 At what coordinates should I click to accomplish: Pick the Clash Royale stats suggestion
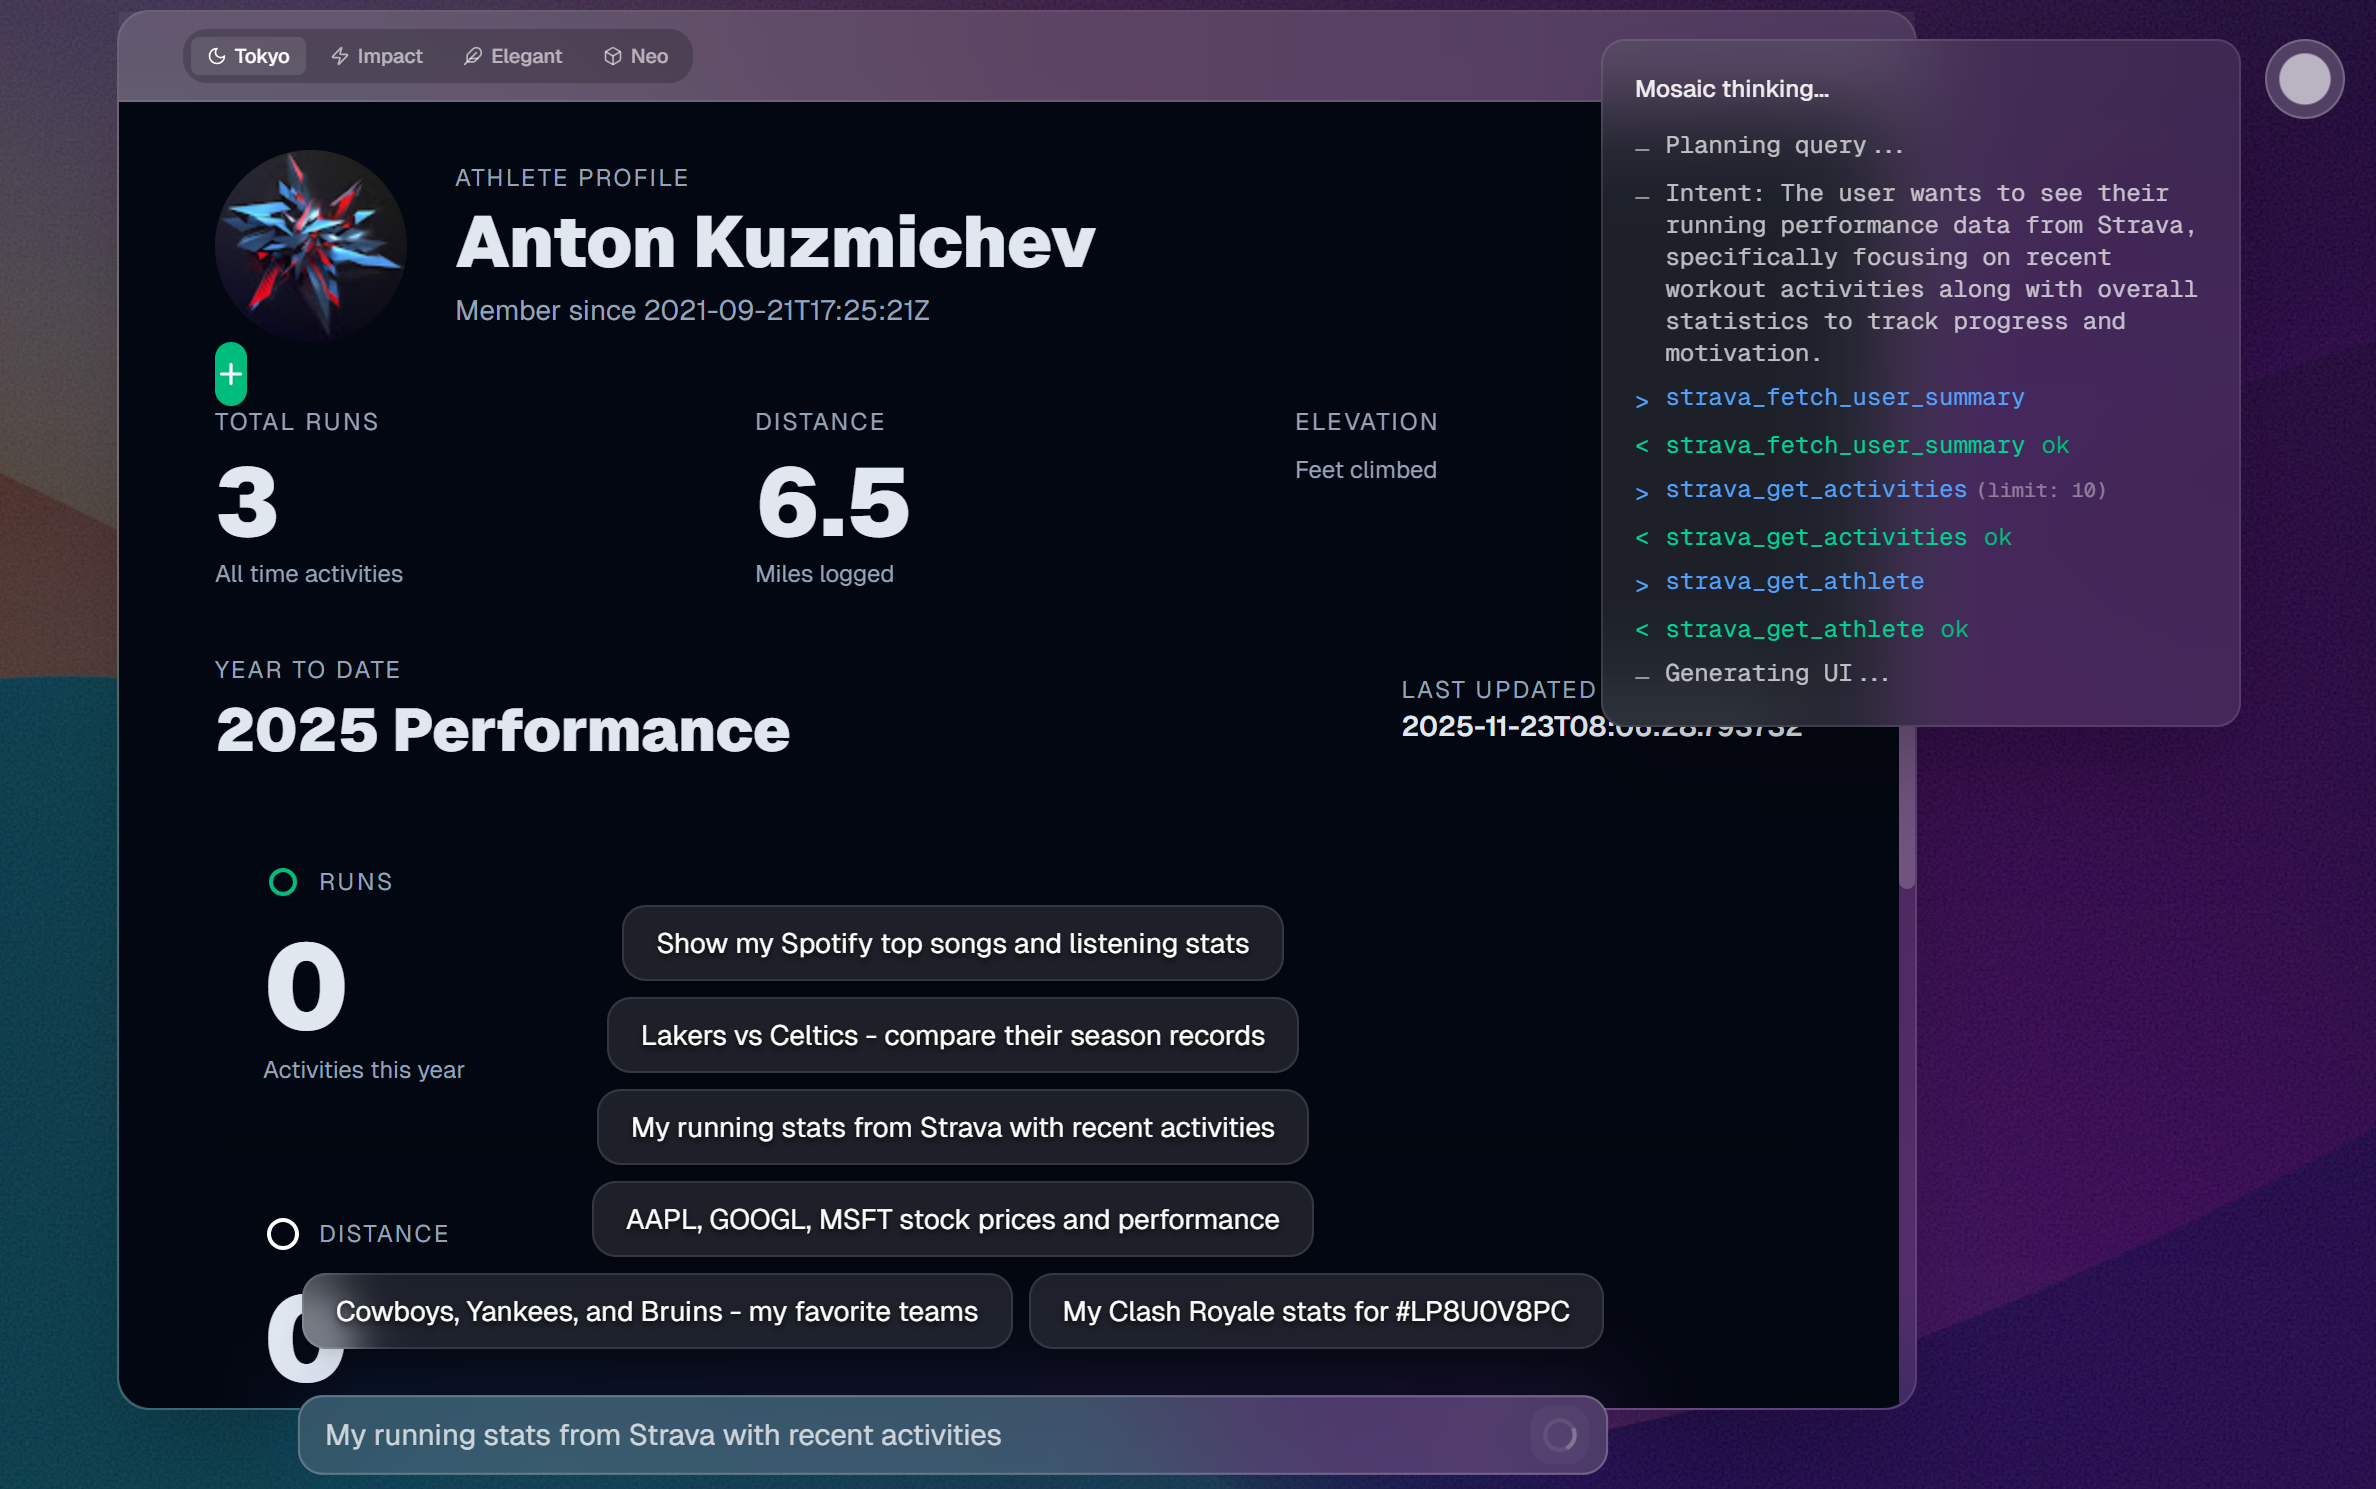(x=1315, y=1311)
